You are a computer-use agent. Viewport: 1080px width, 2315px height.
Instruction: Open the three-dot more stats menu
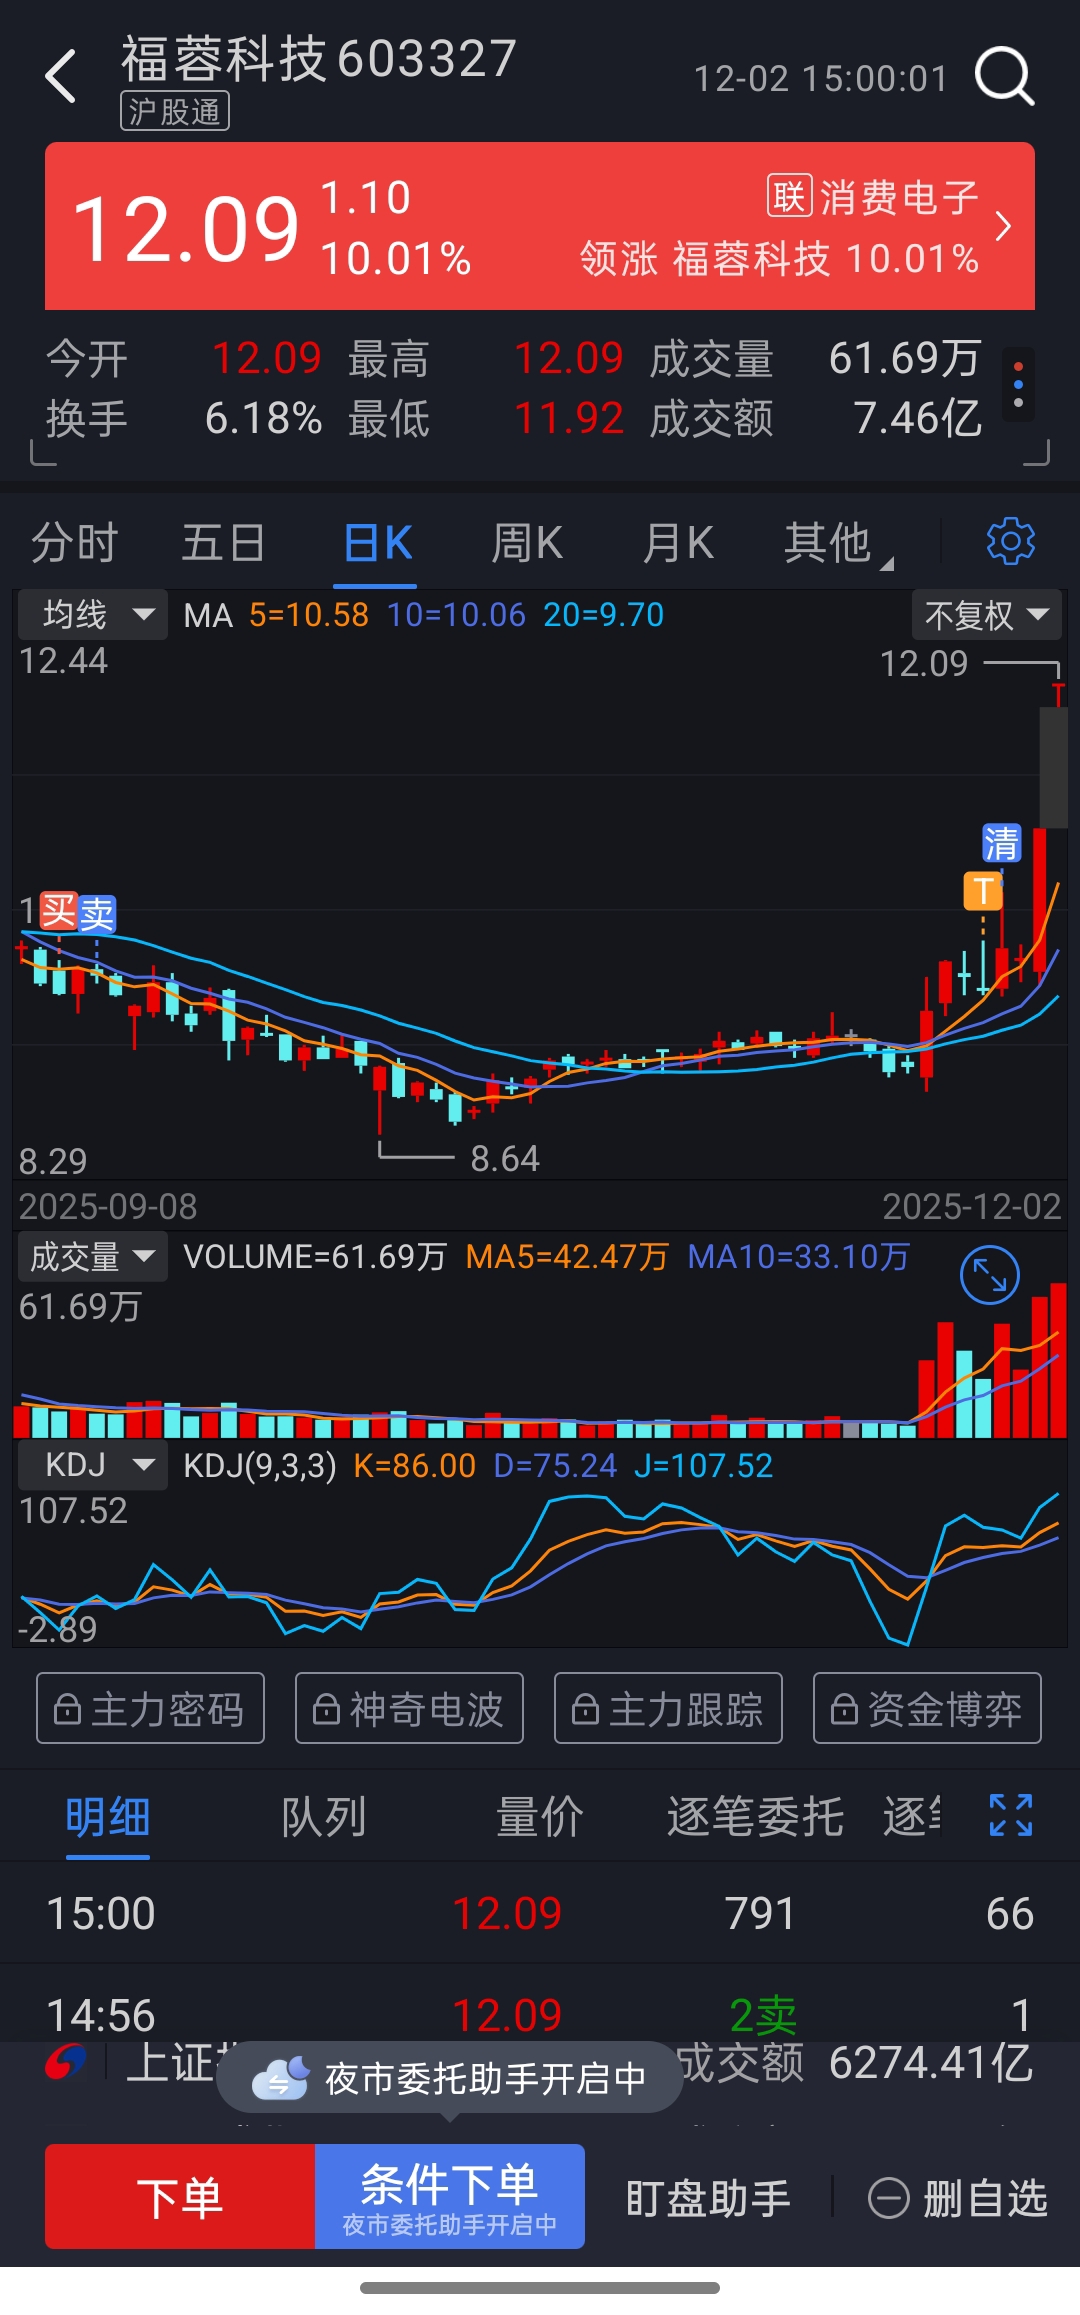[1018, 386]
